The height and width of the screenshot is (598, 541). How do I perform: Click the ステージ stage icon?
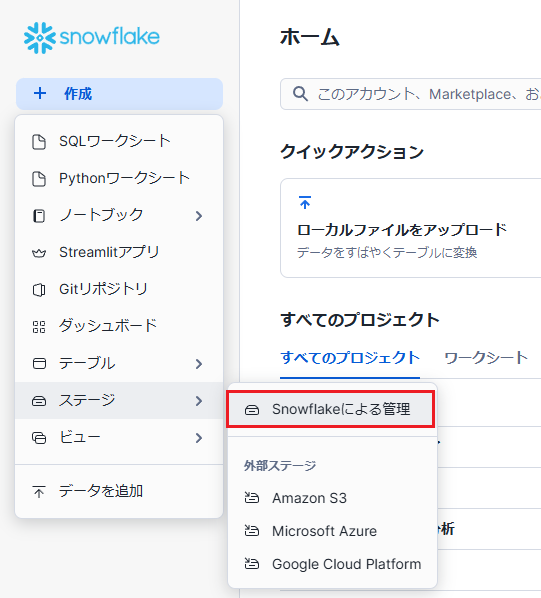click(x=39, y=401)
